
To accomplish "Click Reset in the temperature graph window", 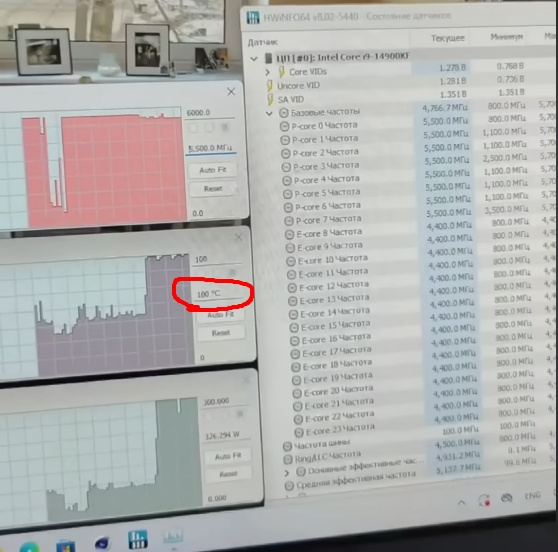I will pos(221,333).
